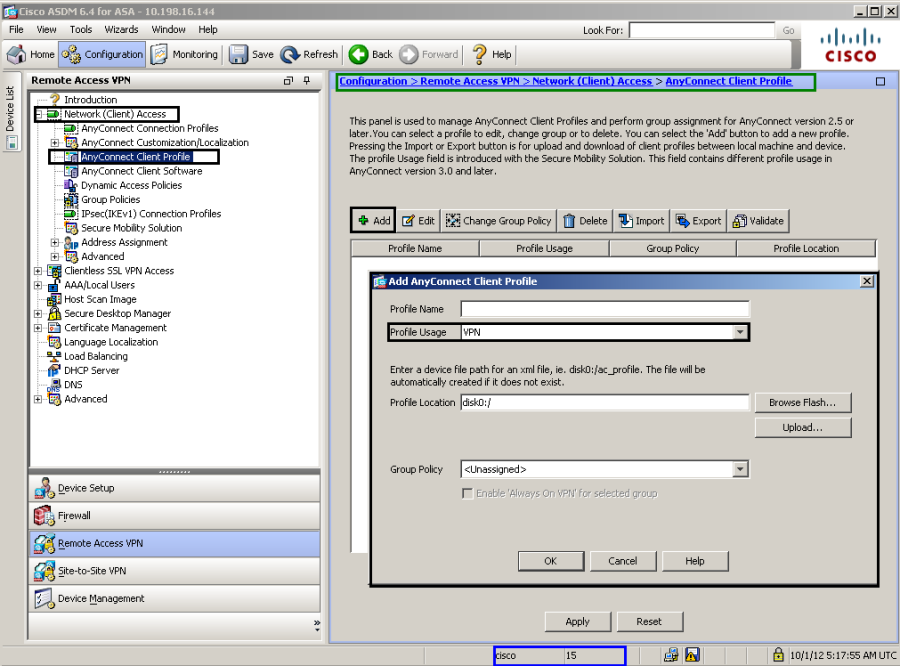The height and width of the screenshot is (666, 900).
Task: Open the Profile Usage dropdown
Action: pyautogui.click(x=740, y=332)
